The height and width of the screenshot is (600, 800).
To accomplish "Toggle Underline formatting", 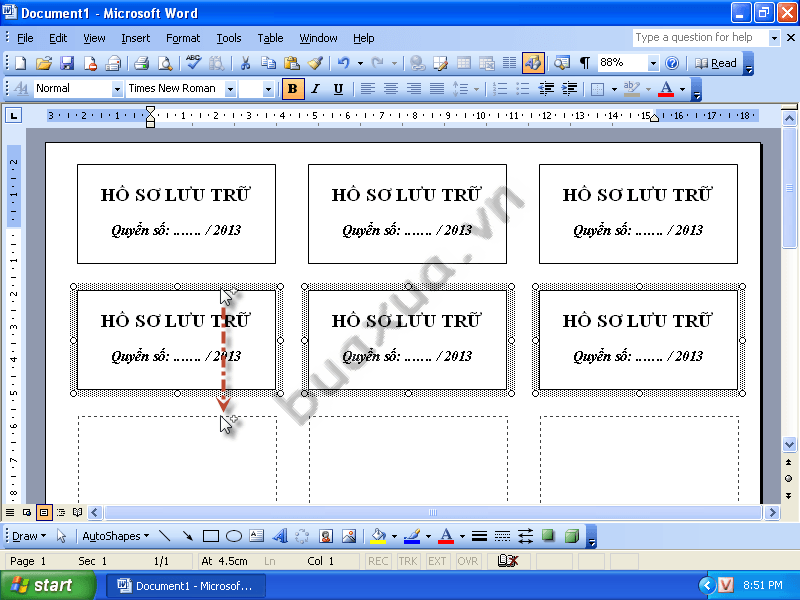I will pyautogui.click(x=338, y=89).
